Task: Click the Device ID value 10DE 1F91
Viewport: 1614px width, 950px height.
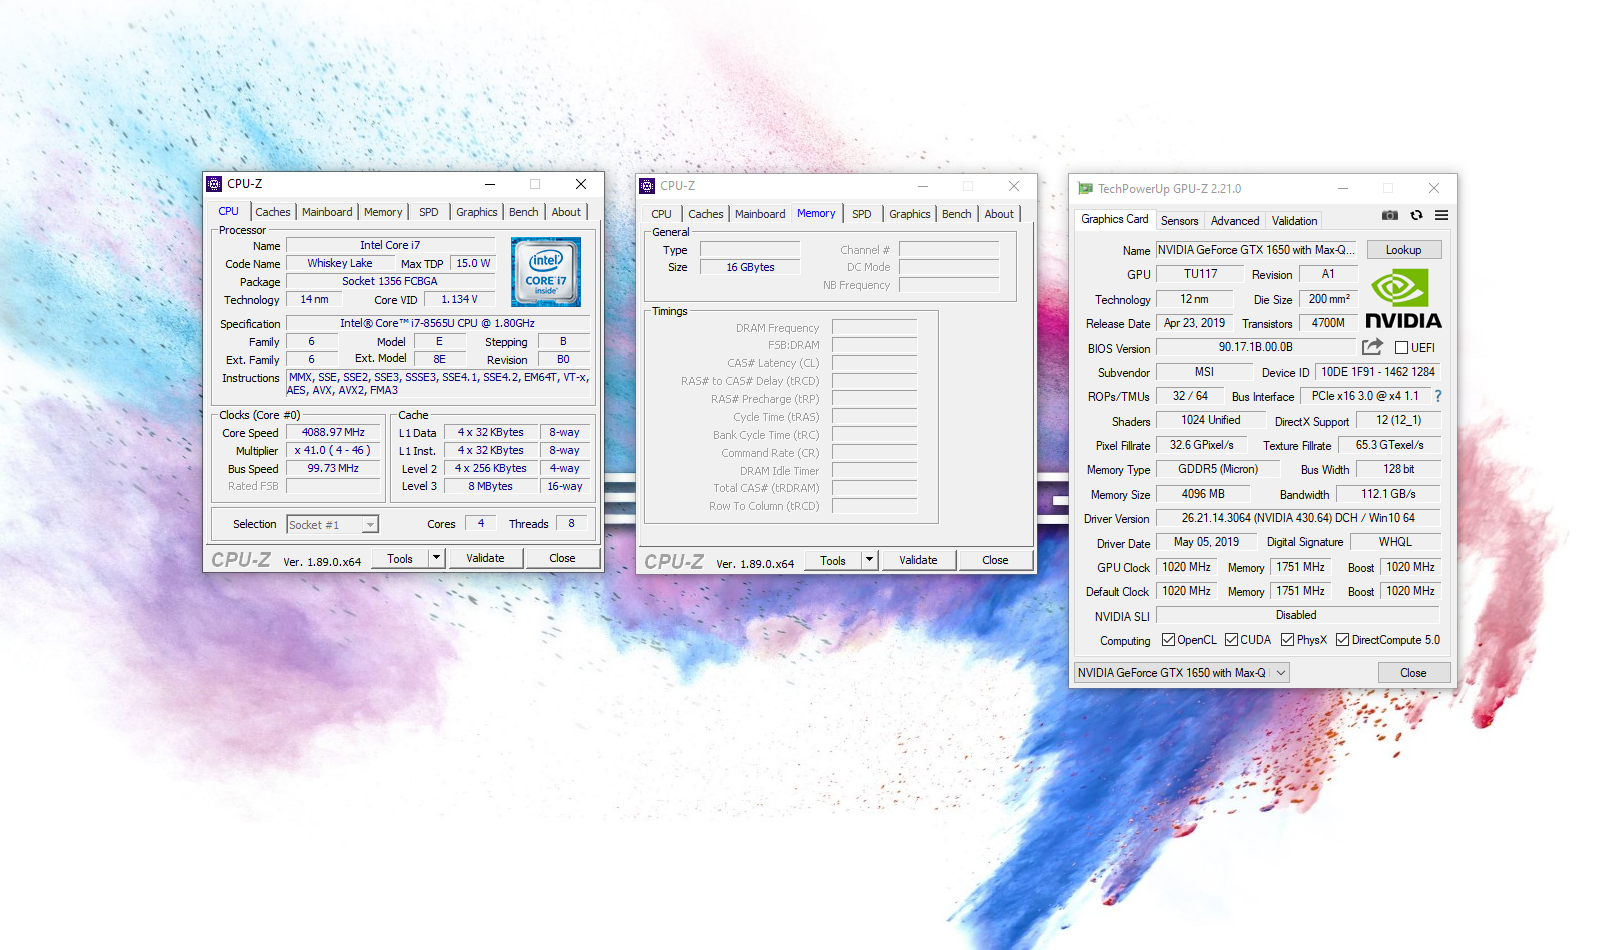Action: tap(1378, 372)
